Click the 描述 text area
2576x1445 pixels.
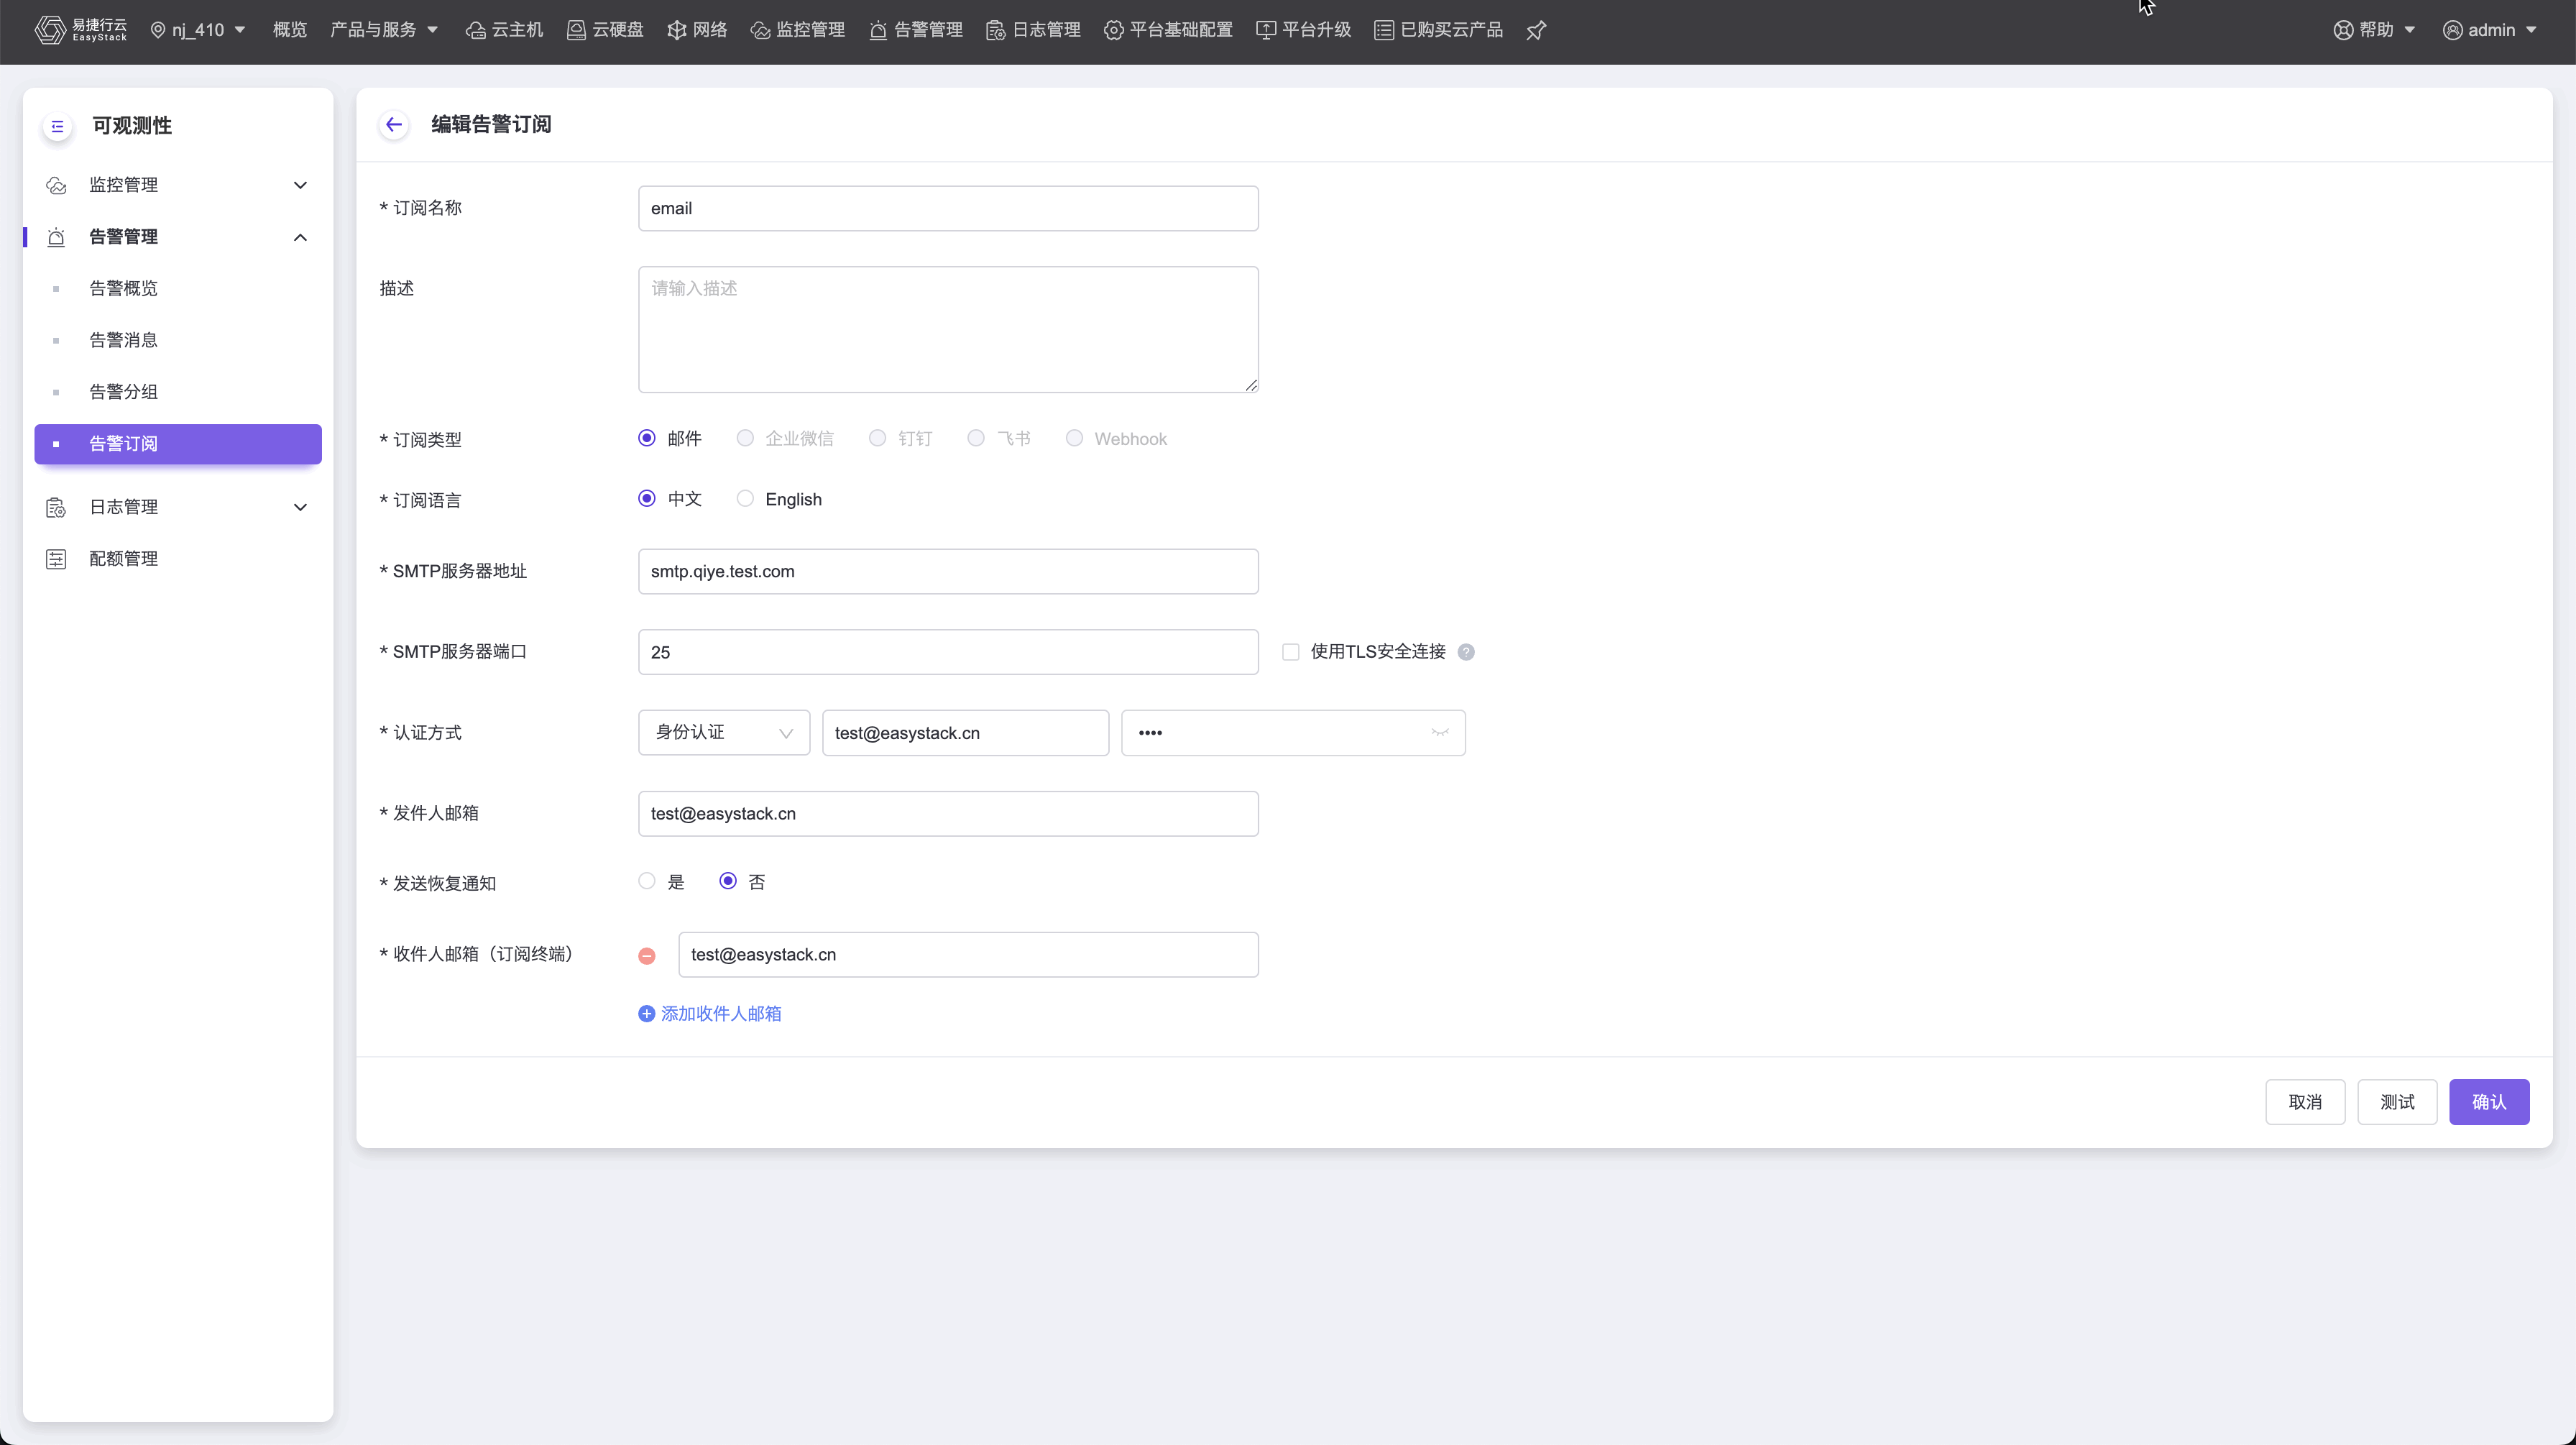(947, 329)
